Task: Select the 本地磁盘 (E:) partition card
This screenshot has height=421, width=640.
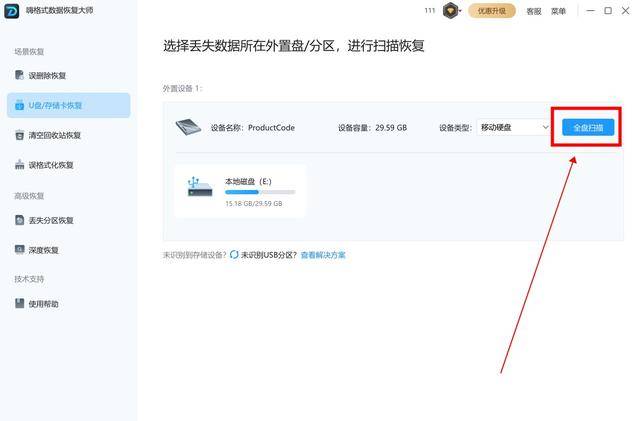Action: (x=240, y=191)
